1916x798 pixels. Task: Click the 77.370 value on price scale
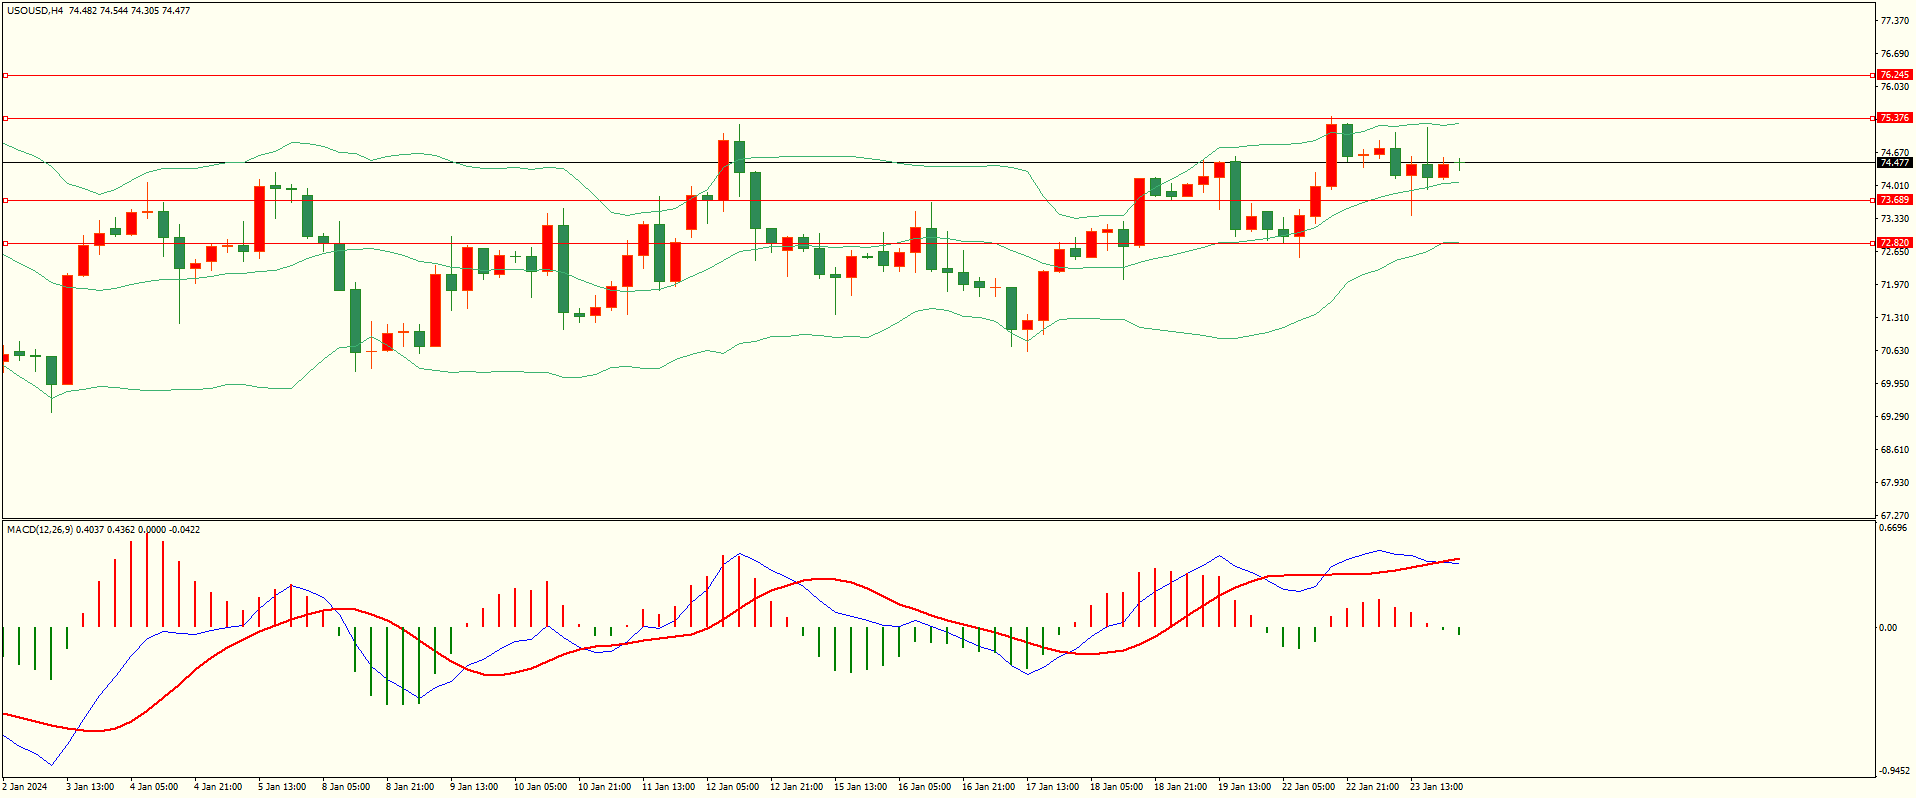pyautogui.click(x=1894, y=21)
